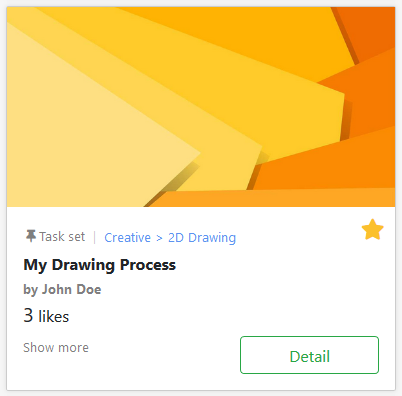Click the by John Doe author line
Viewport: 402px width, 396px height.
[62, 289]
